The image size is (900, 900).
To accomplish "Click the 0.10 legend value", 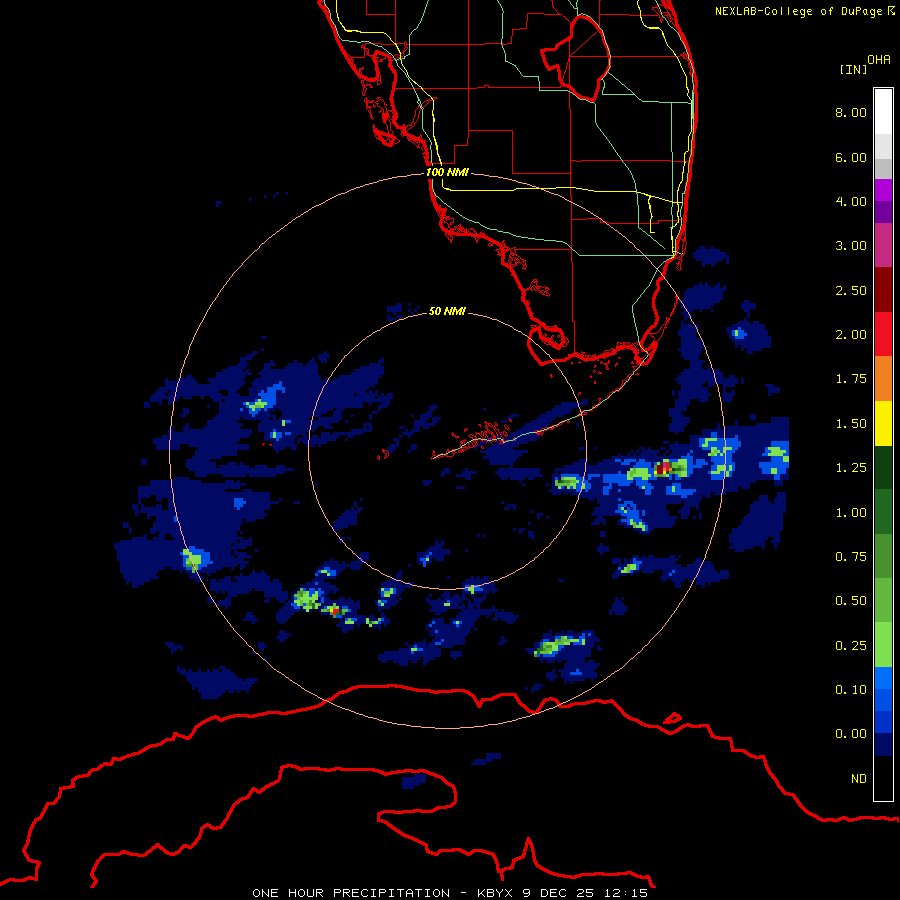I will pyautogui.click(x=851, y=690).
